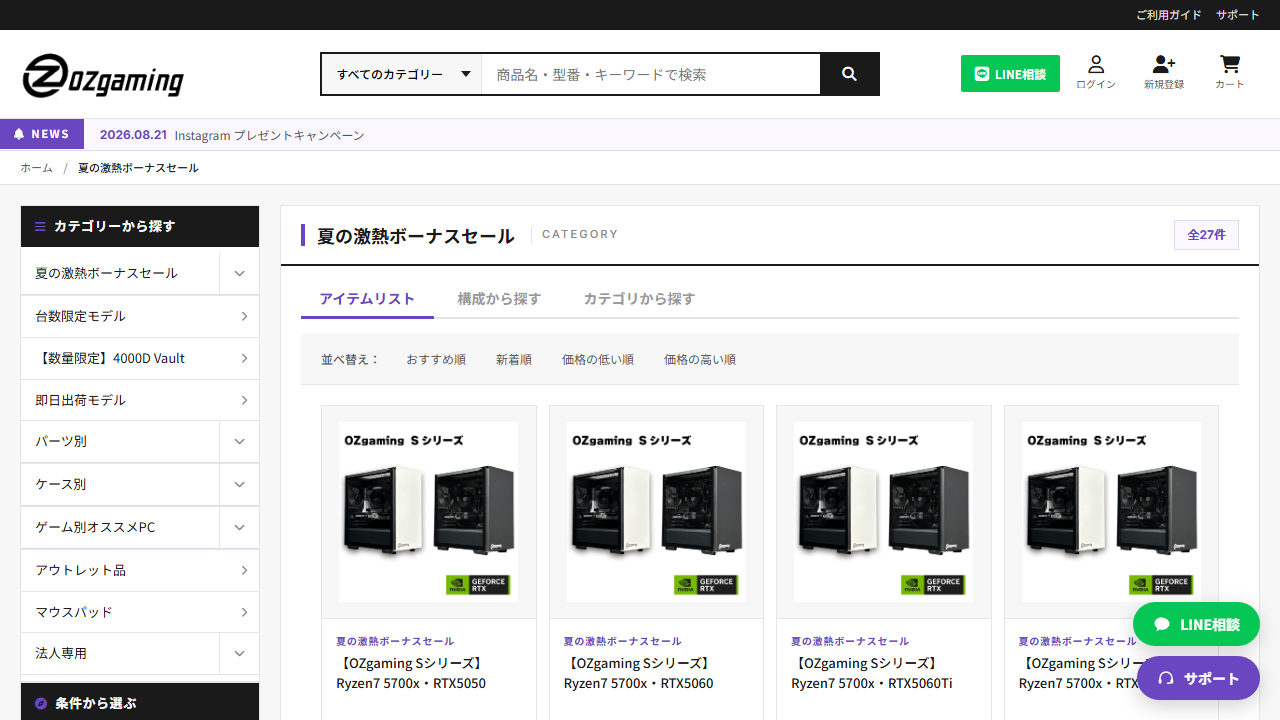Click ホーム breadcrumb link

pos(36,168)
